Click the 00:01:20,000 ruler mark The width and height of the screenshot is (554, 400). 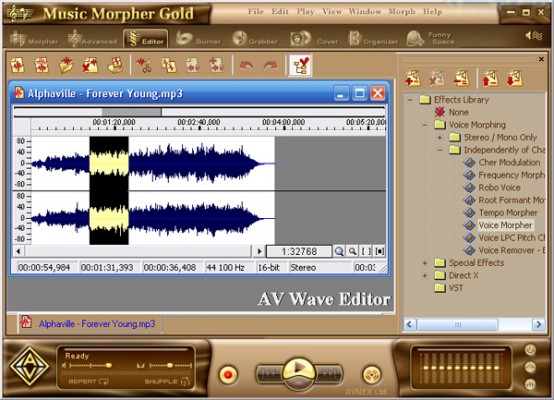pyautogui.click(x=114, y=122)
